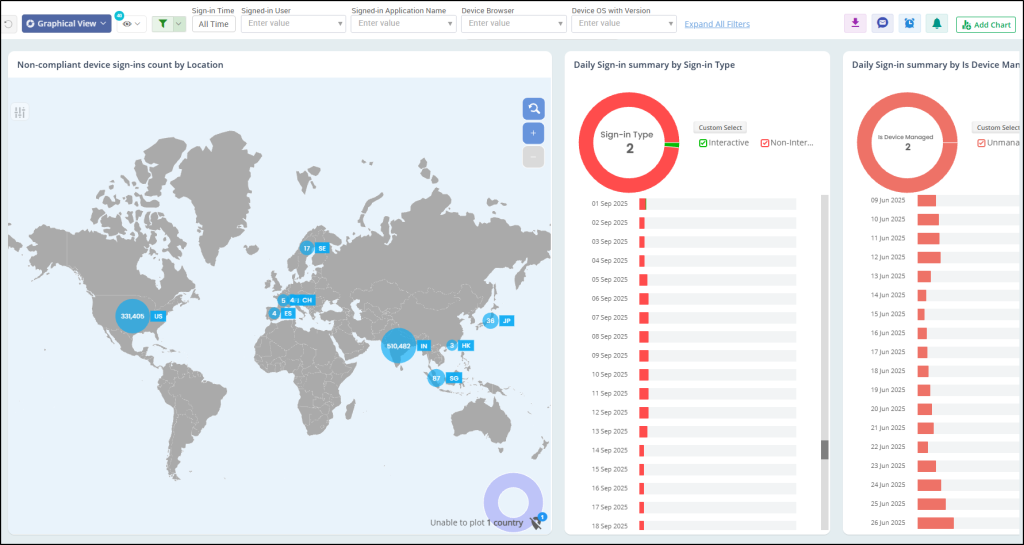Click the US bubble showing 331,405
The width and height of the screenshot is (1024, 545).
click(133, 316)
